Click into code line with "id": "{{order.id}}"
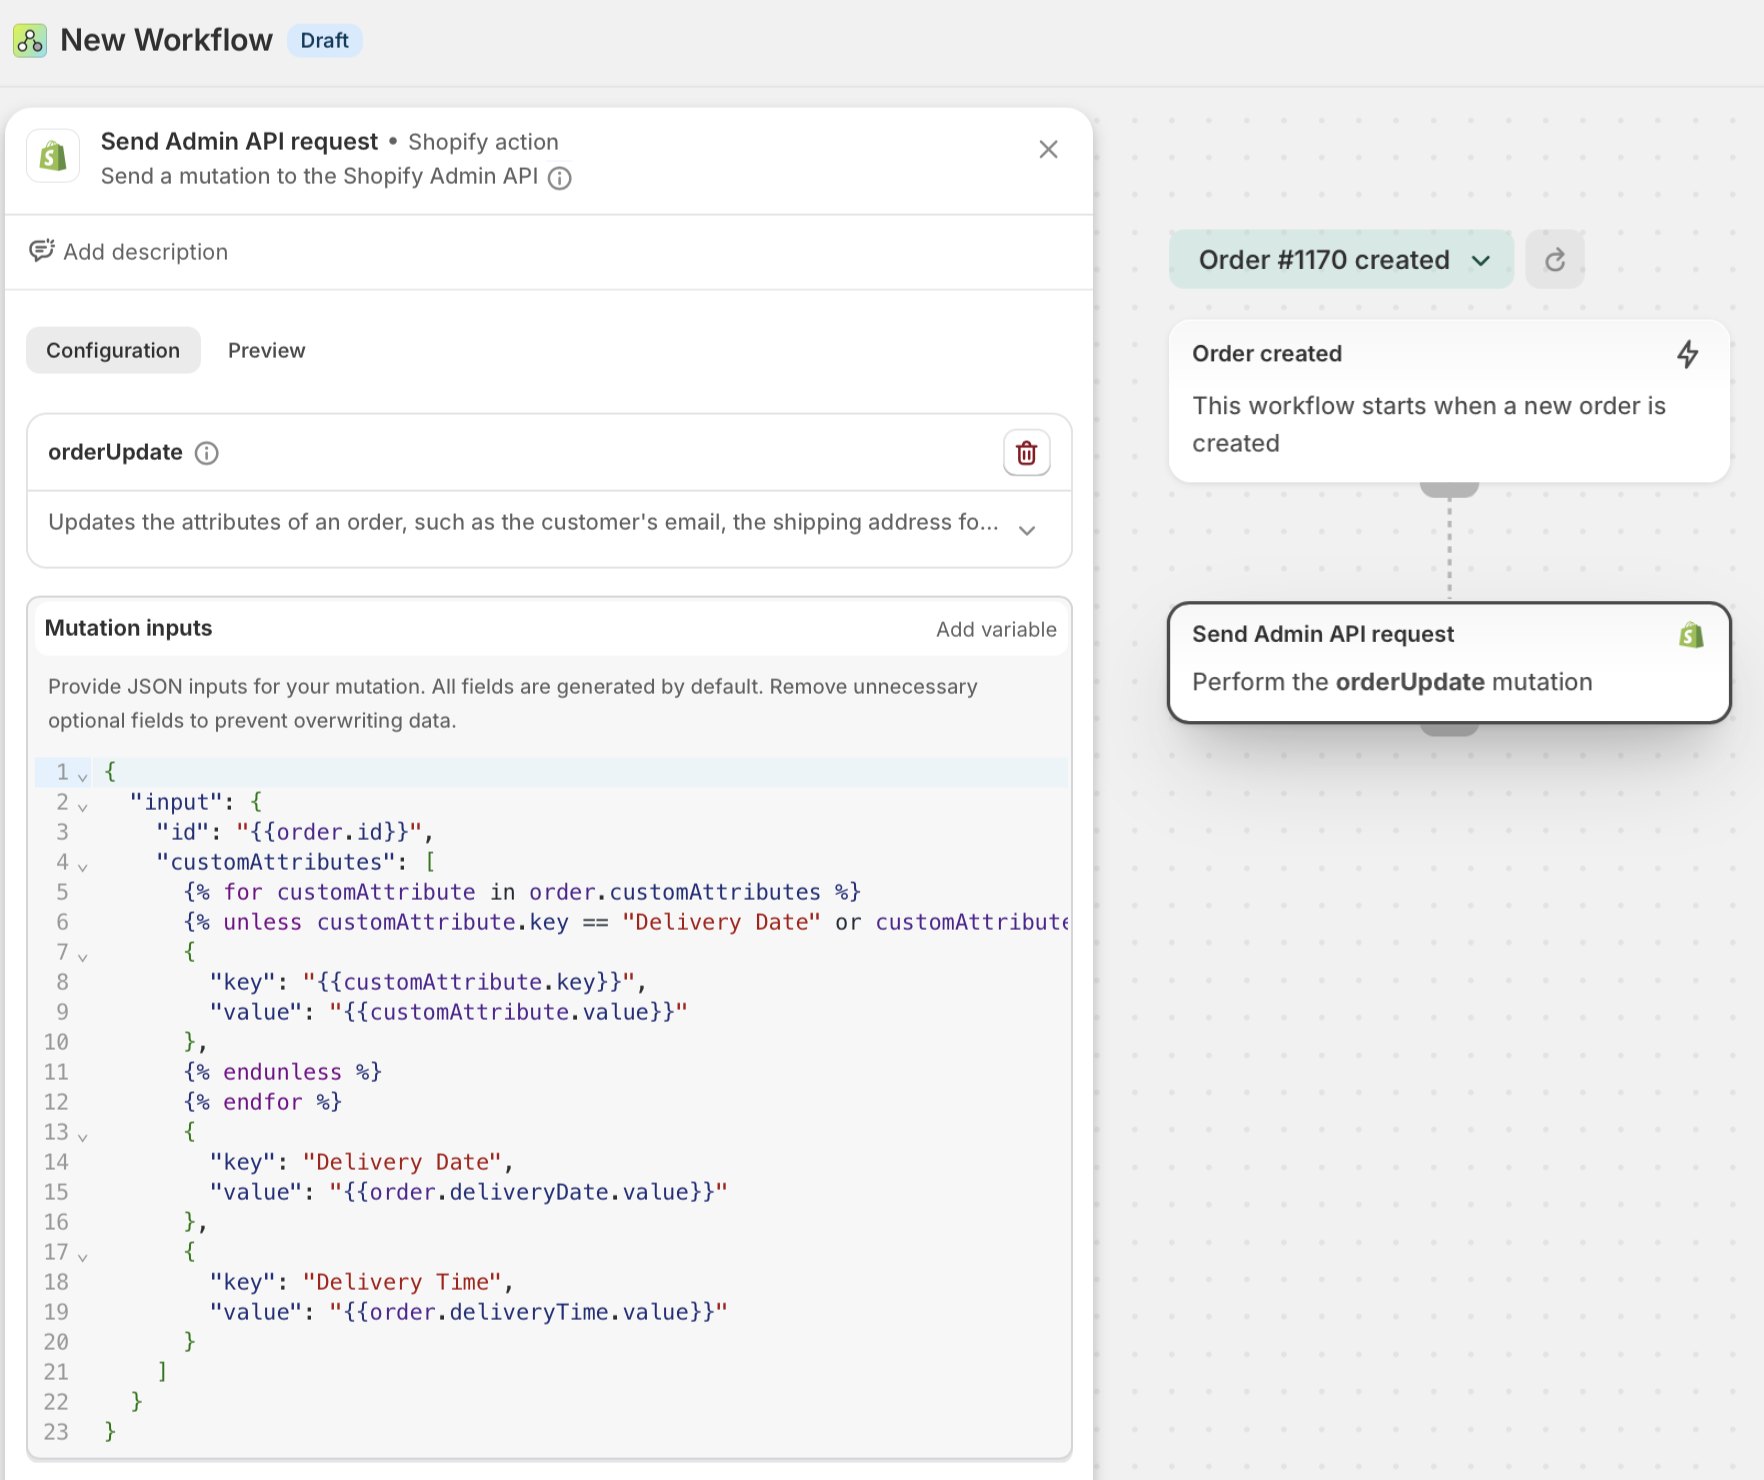Viewport: 1764px width, 1480px height. (x=295, y=832)
